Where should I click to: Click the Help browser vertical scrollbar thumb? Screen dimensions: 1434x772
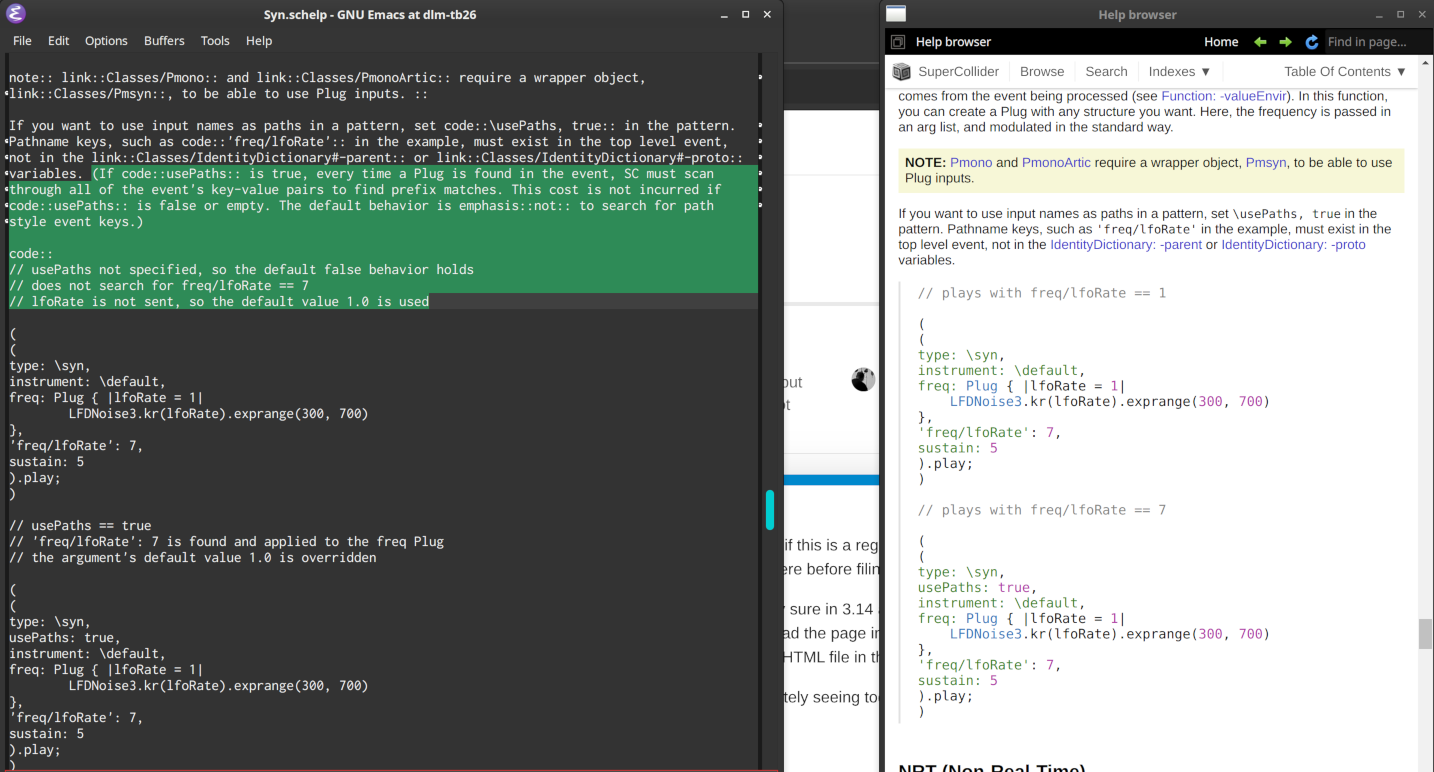(x=1426, y=634)
